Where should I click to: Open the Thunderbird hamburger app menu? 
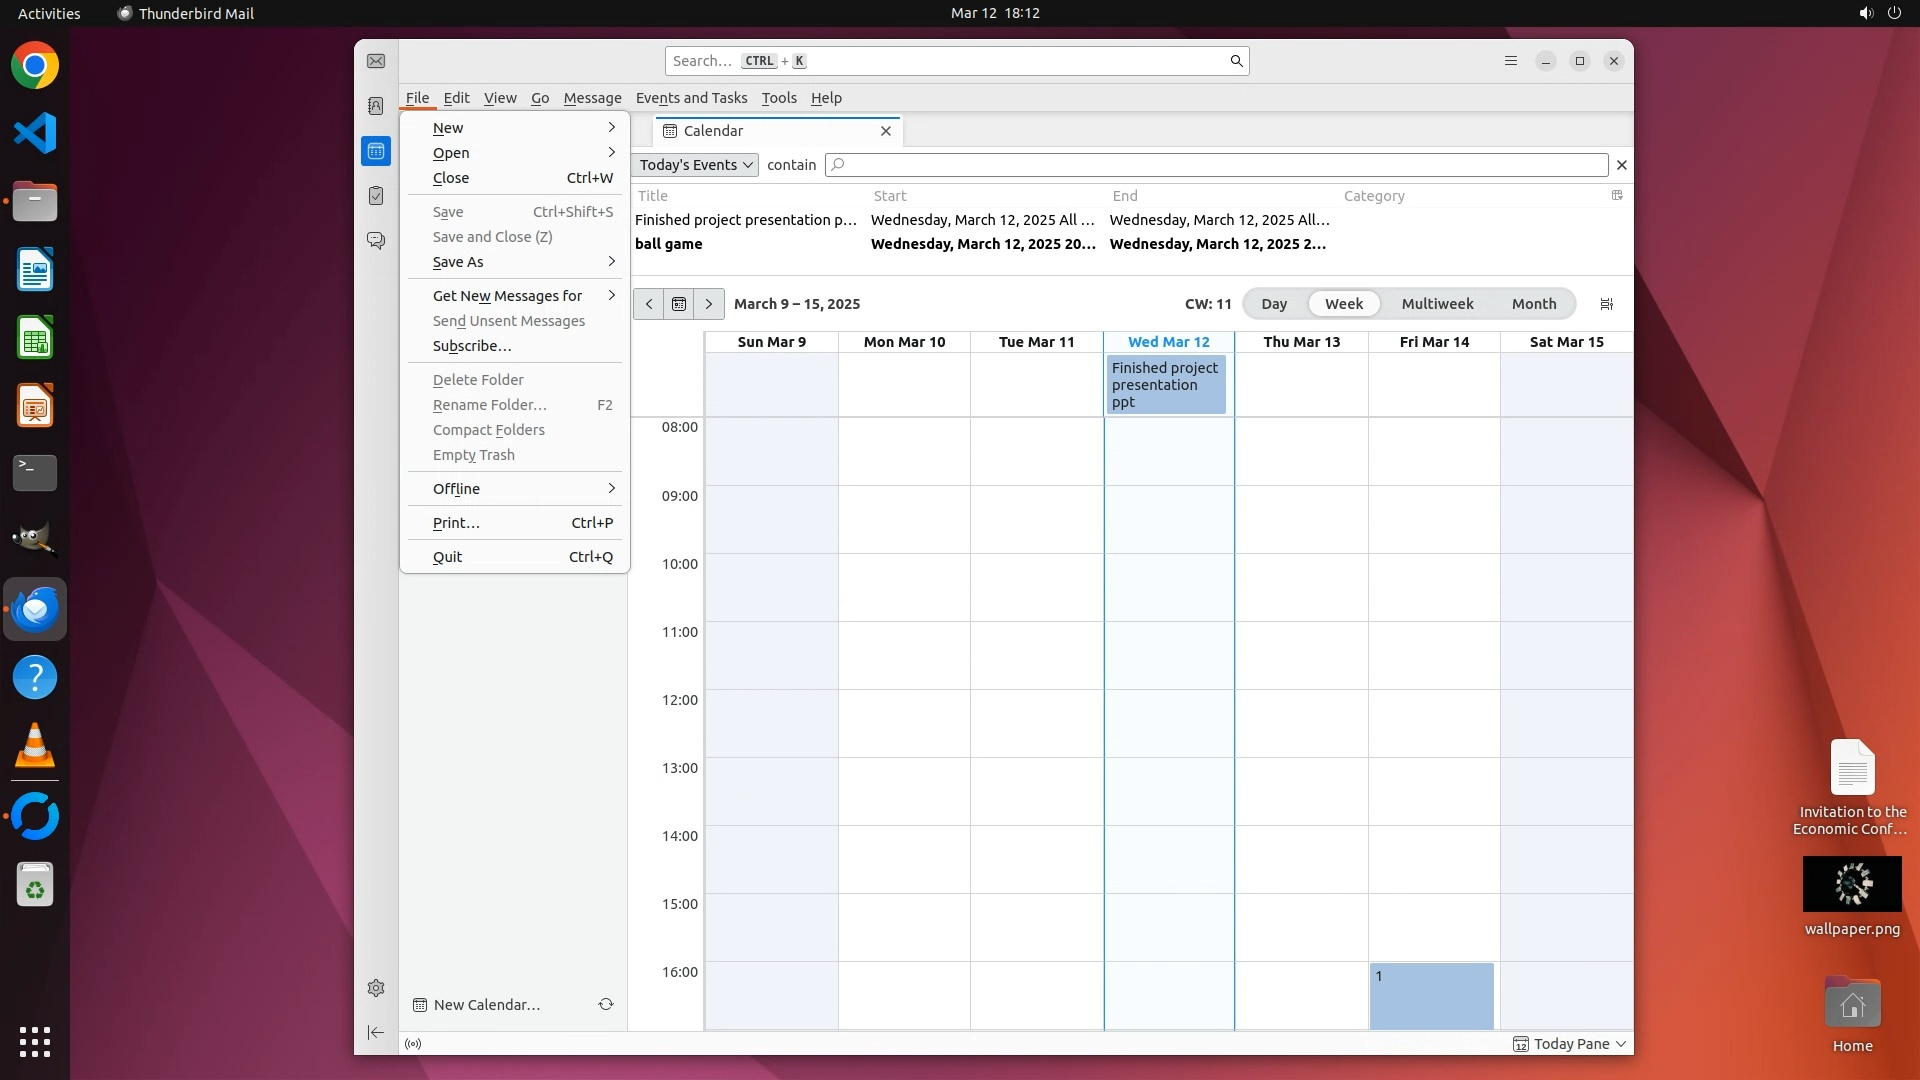tap(1511, 61)
